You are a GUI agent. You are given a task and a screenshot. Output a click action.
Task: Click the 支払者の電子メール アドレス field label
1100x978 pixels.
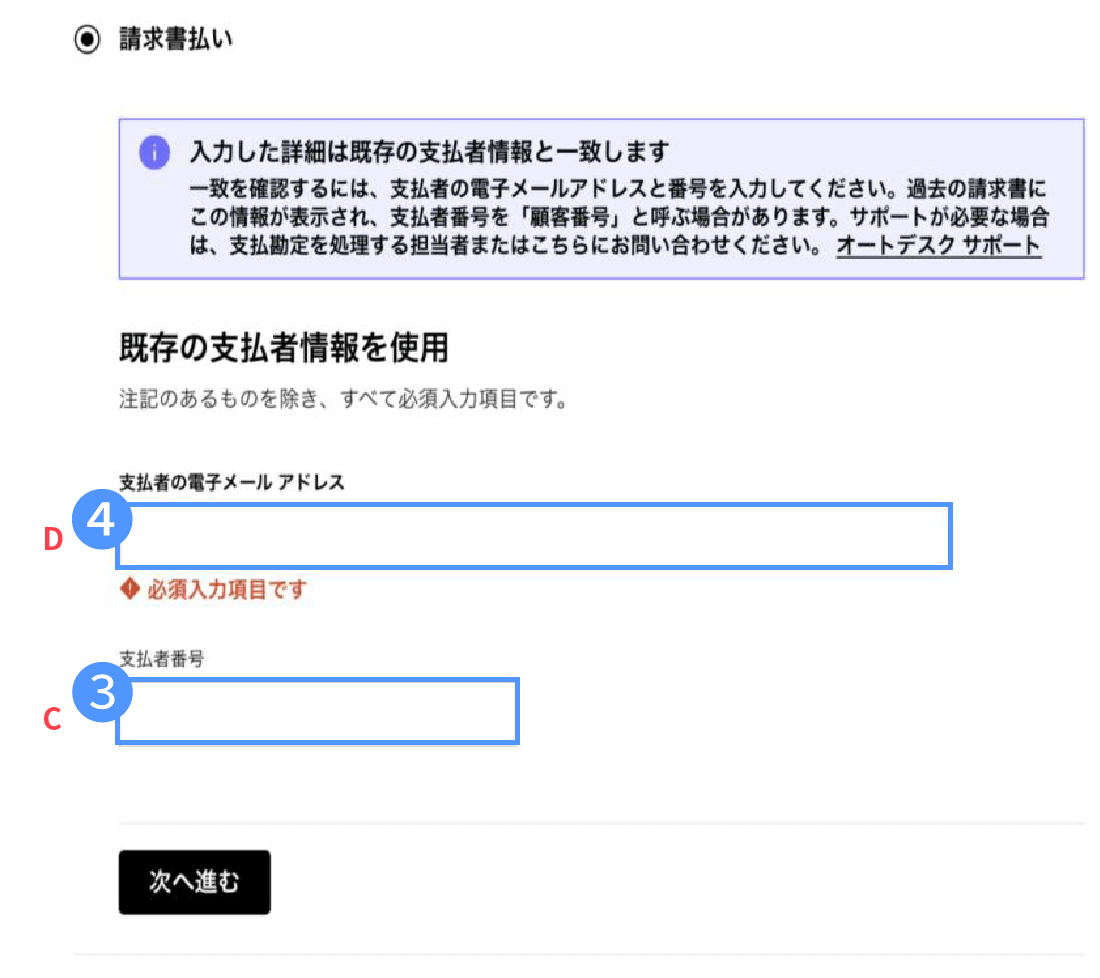pos(231,483)
